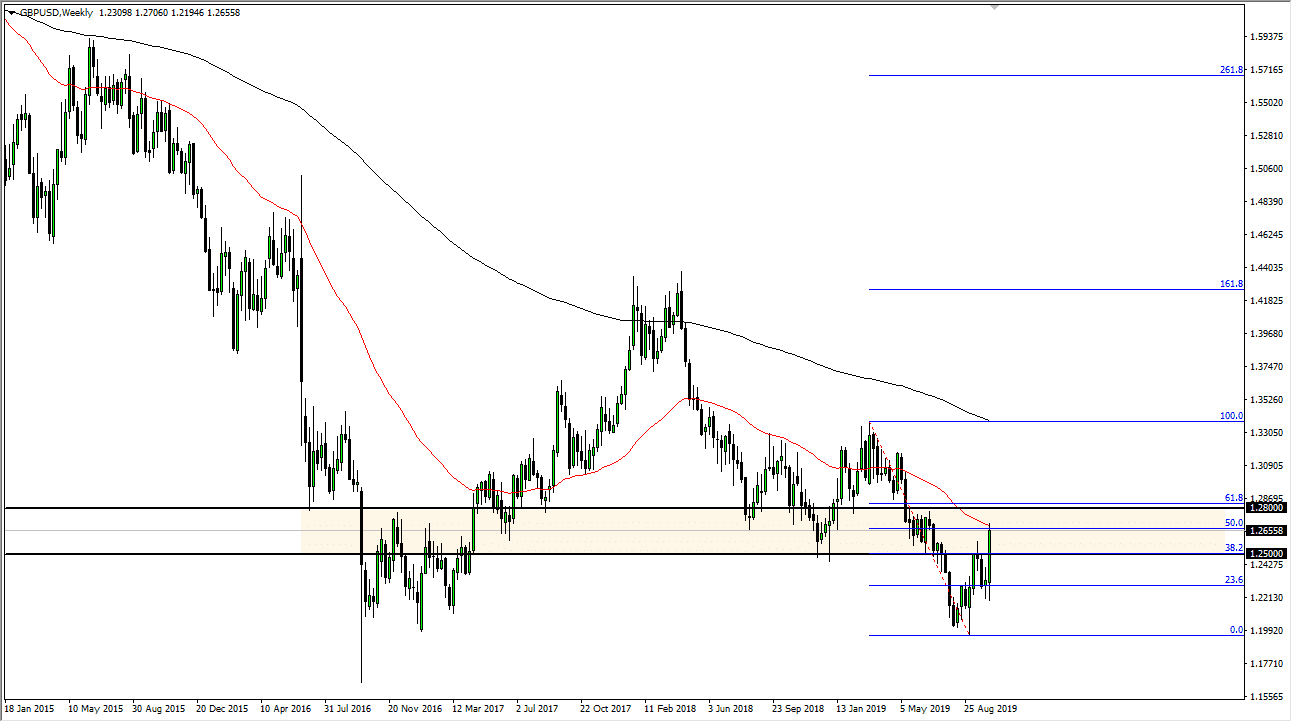Viewport: 1292px width, 722px height.
Task: Select the 61.8 Fibonacci retracement label
Action: tap(1233, 498)
